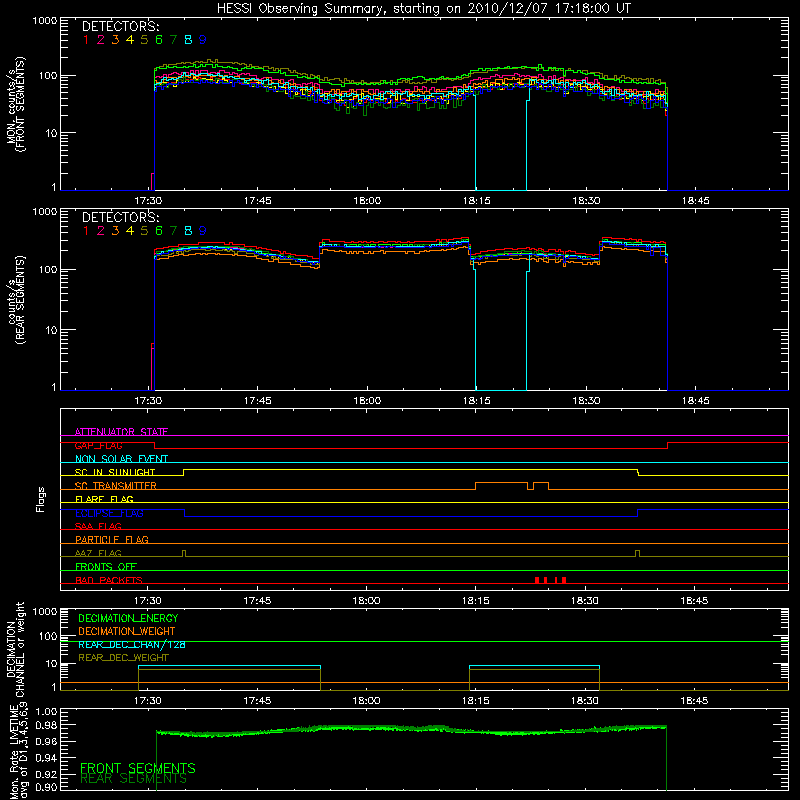Click the SC_IN_SUNLIGHT flag label

click(115, 472)
